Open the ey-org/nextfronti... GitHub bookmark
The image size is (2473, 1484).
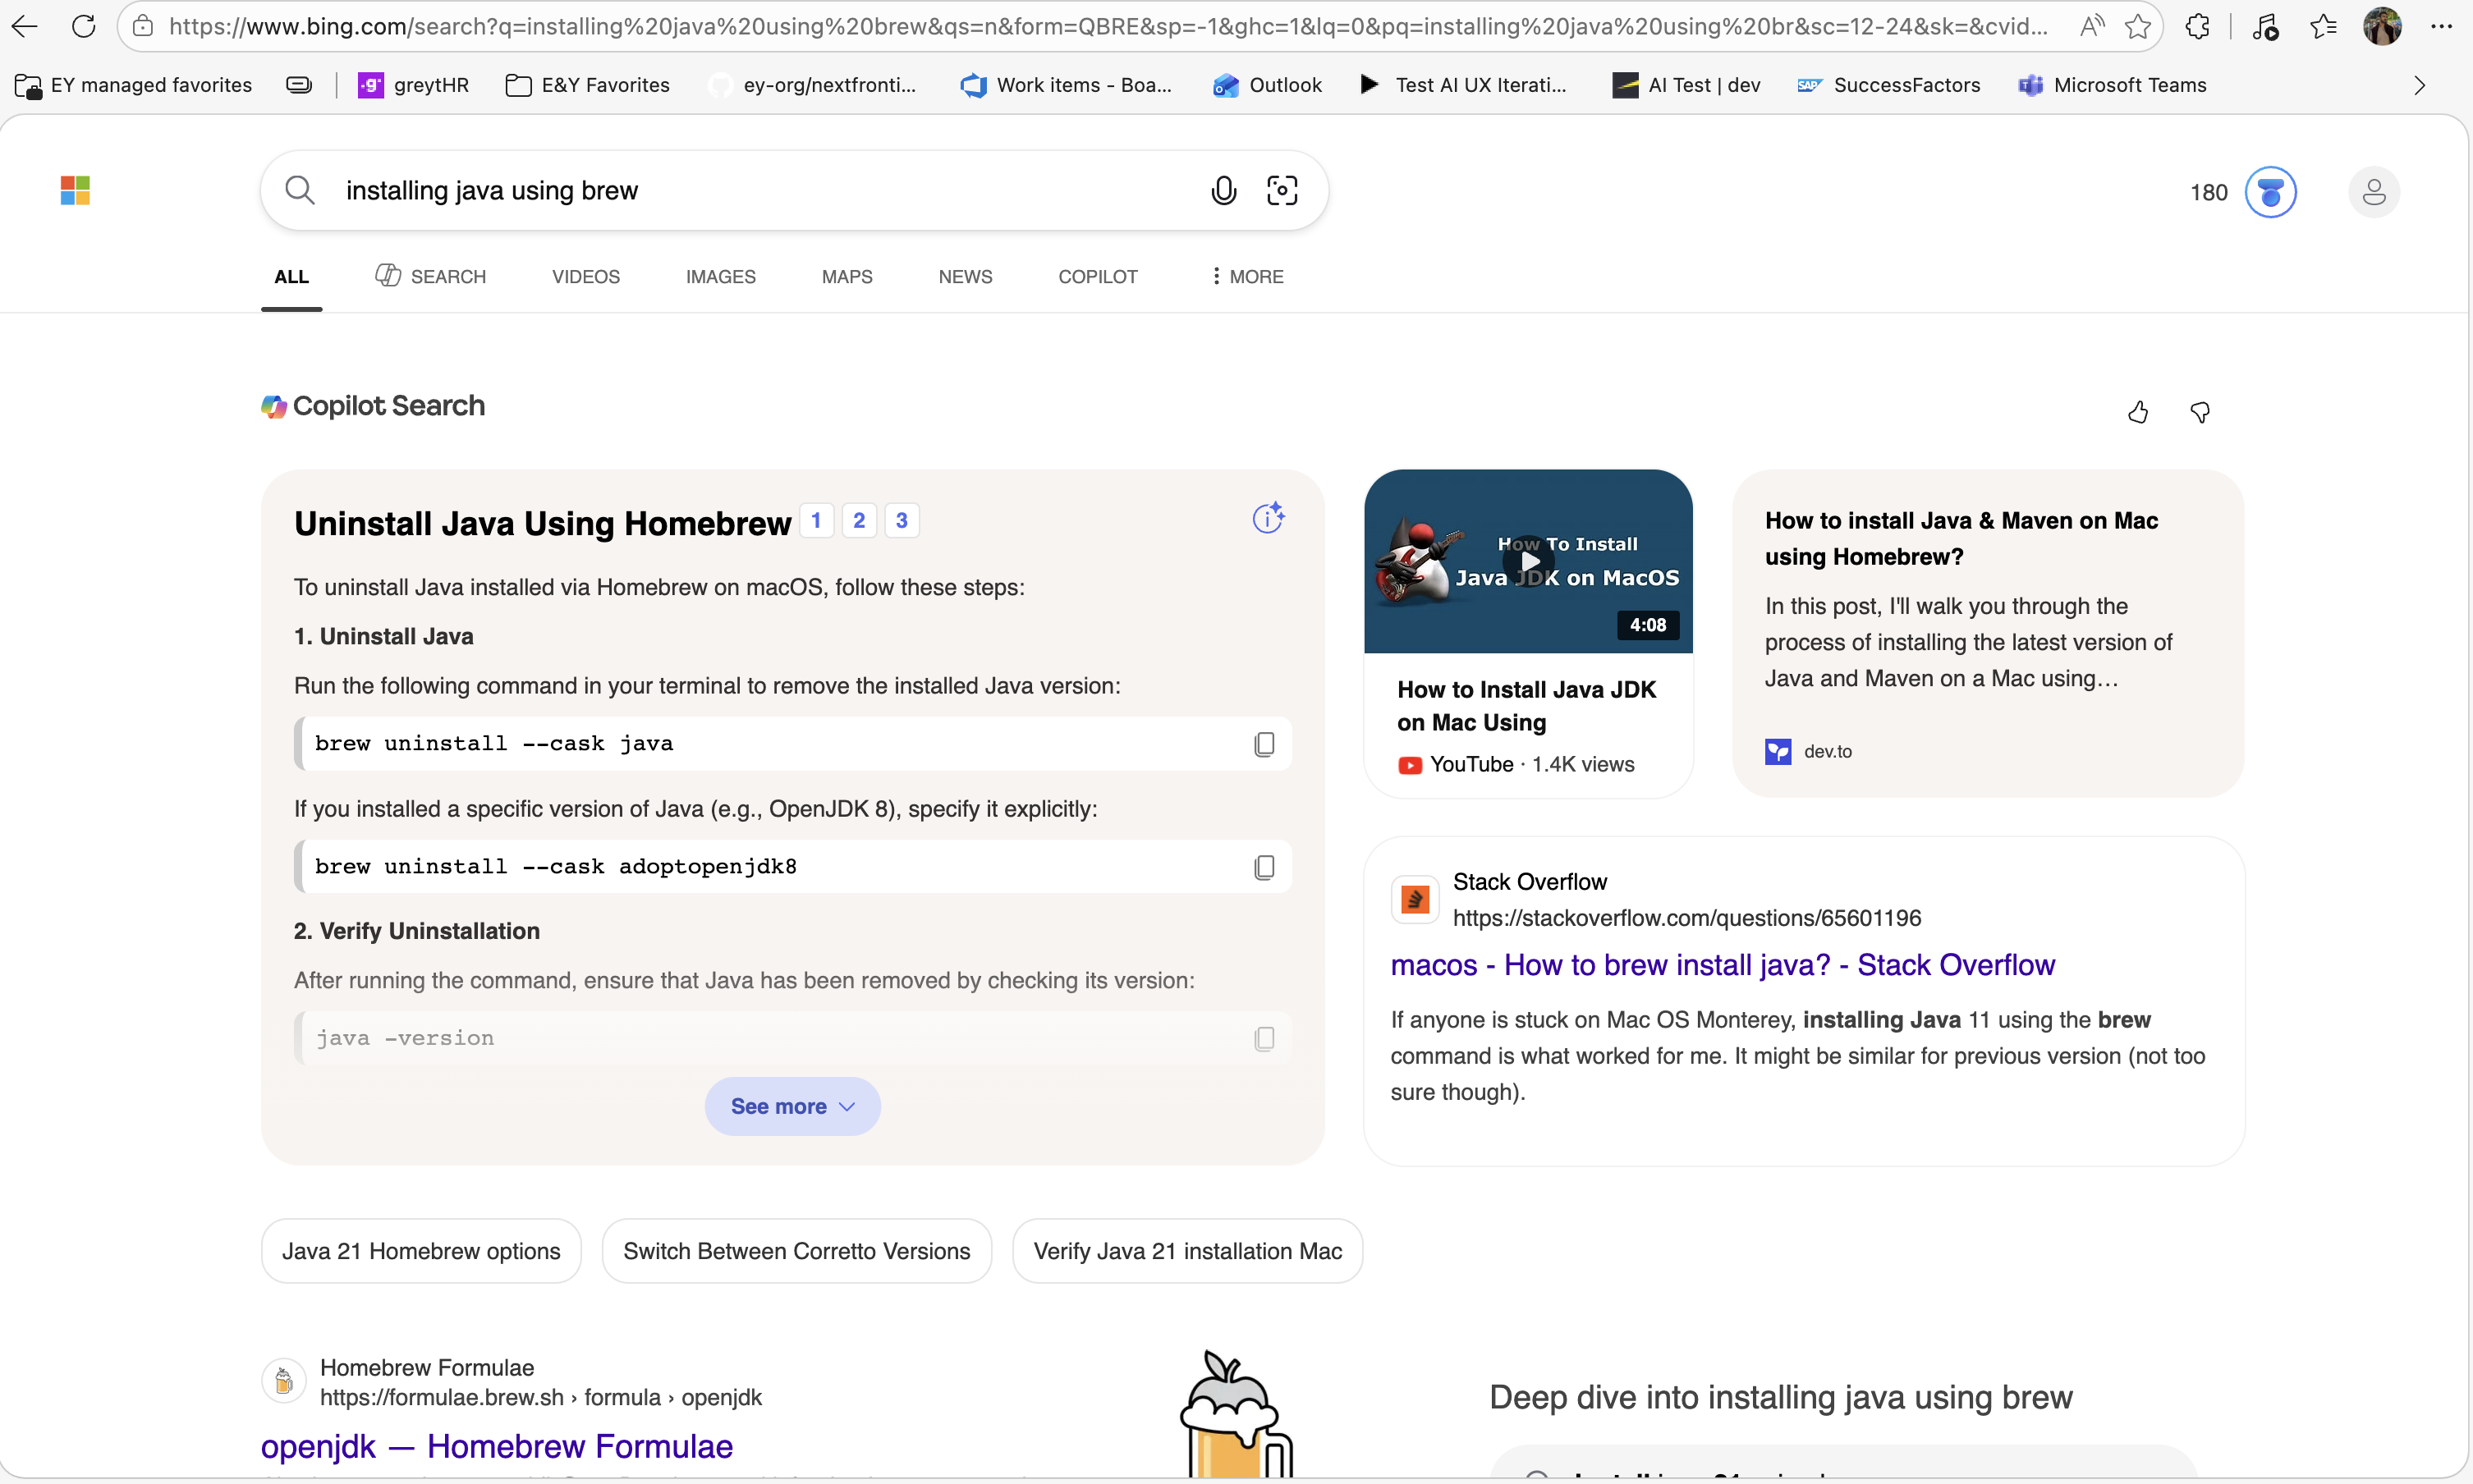812,85
